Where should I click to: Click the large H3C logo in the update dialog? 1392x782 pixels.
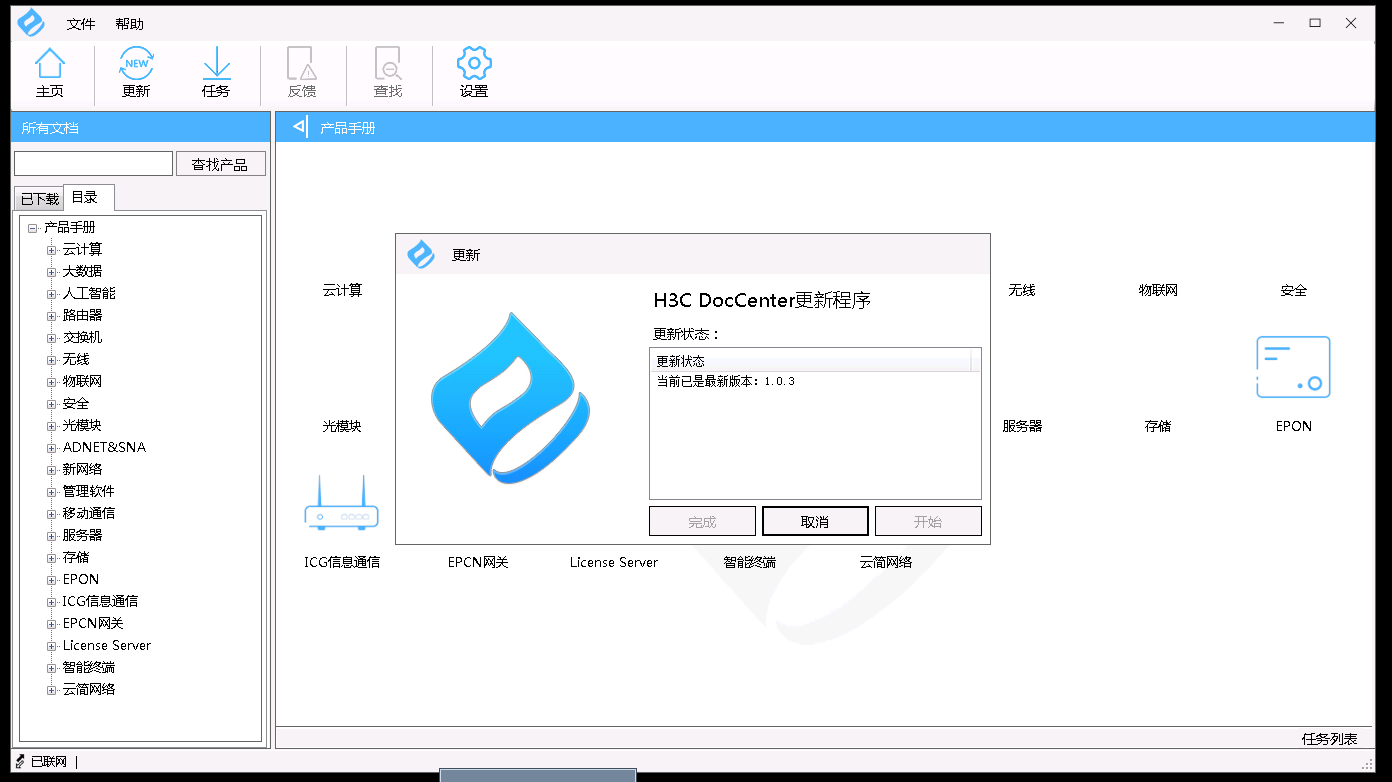coord(511,398)
